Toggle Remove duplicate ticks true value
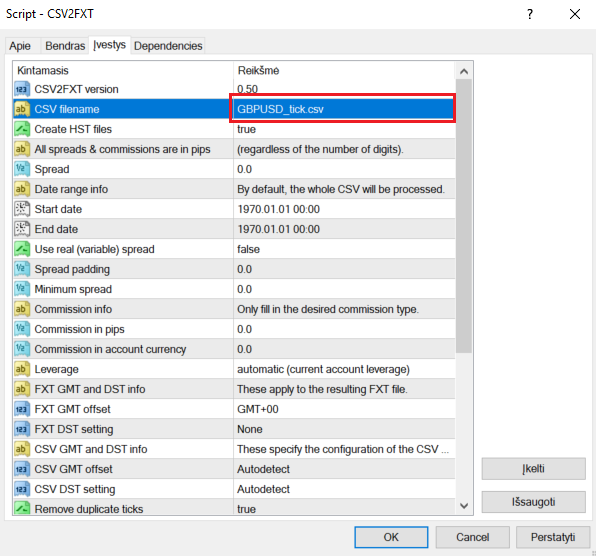596x556 pixels. coord(344,508)
